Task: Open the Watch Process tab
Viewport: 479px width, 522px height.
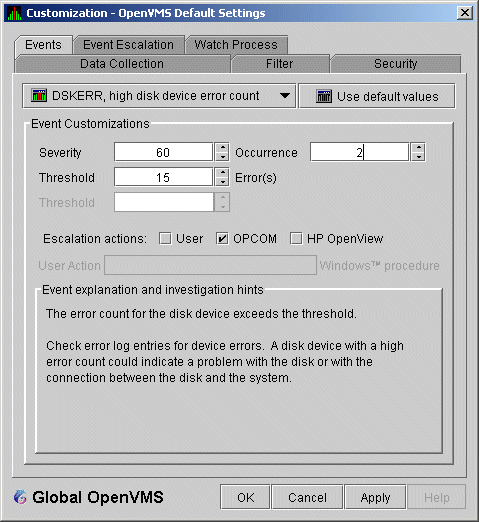Action: (236, 45)
